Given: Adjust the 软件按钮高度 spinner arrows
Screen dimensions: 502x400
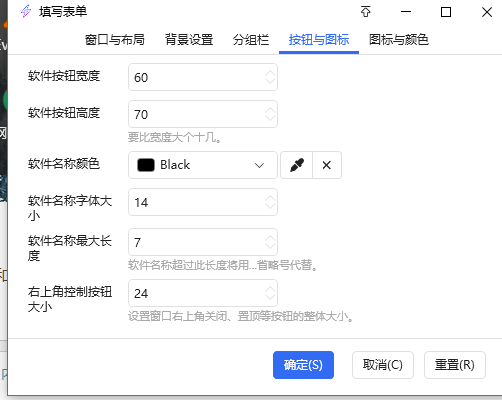Looking at the screenshot, I should click(x=270, y=114).
